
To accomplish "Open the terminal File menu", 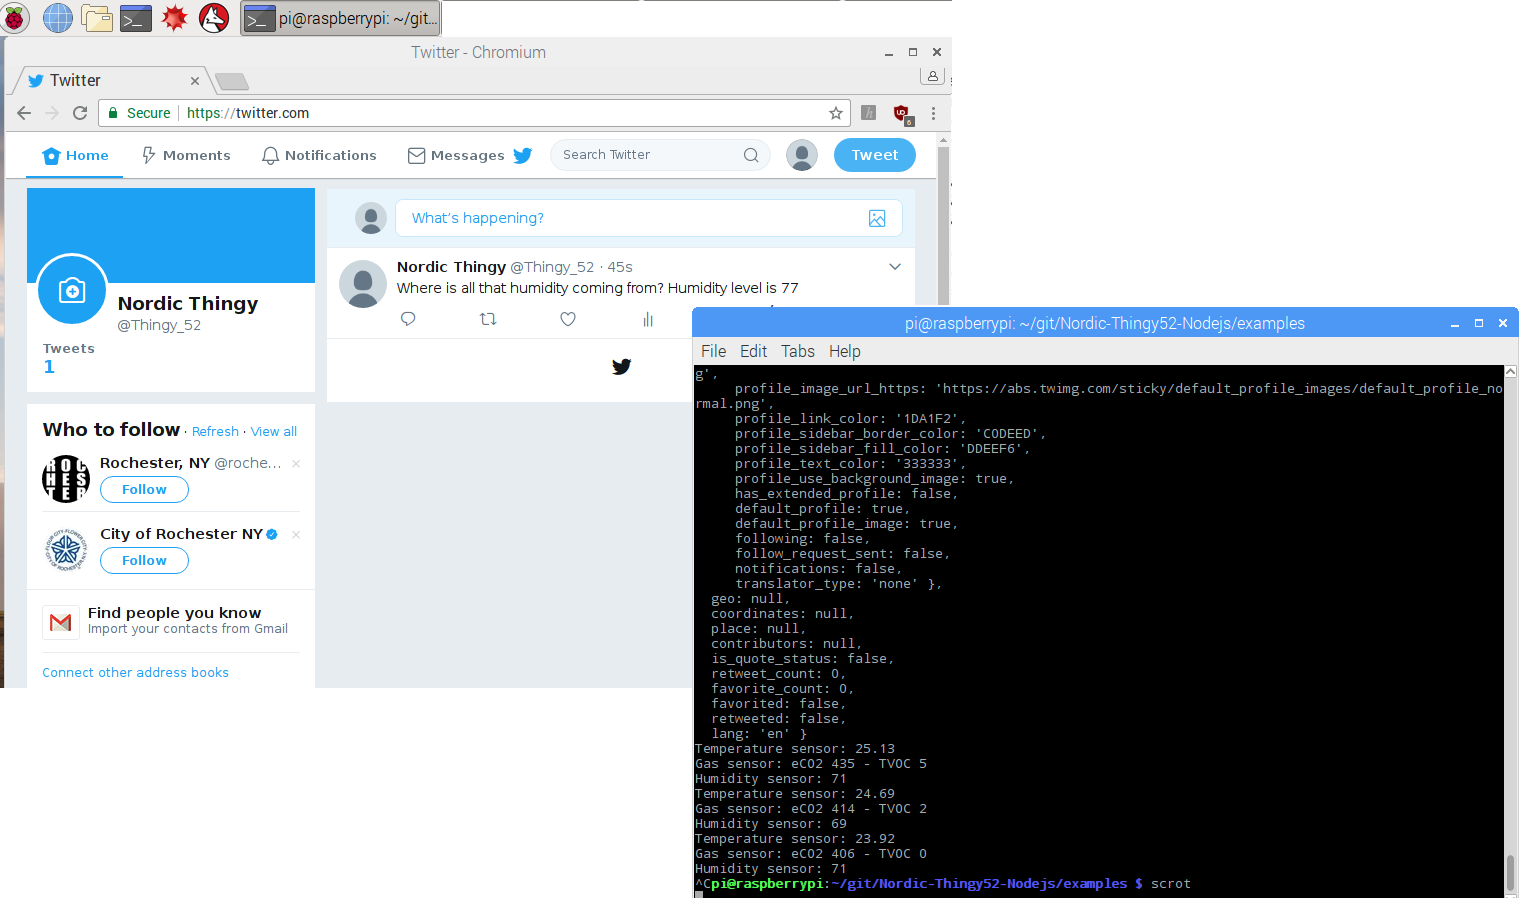I will pyautogui.click(x=714, y=351).
